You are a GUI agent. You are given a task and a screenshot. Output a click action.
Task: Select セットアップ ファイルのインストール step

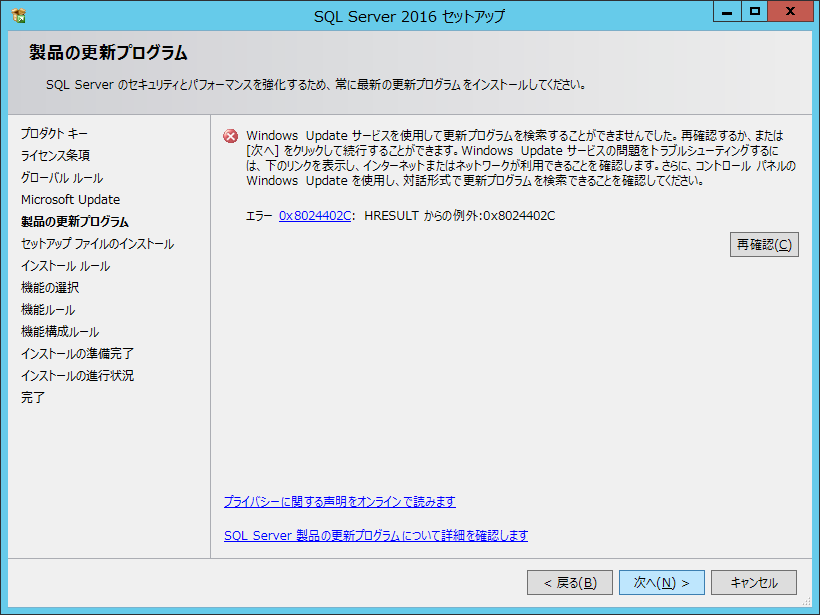tap(97, 243)
